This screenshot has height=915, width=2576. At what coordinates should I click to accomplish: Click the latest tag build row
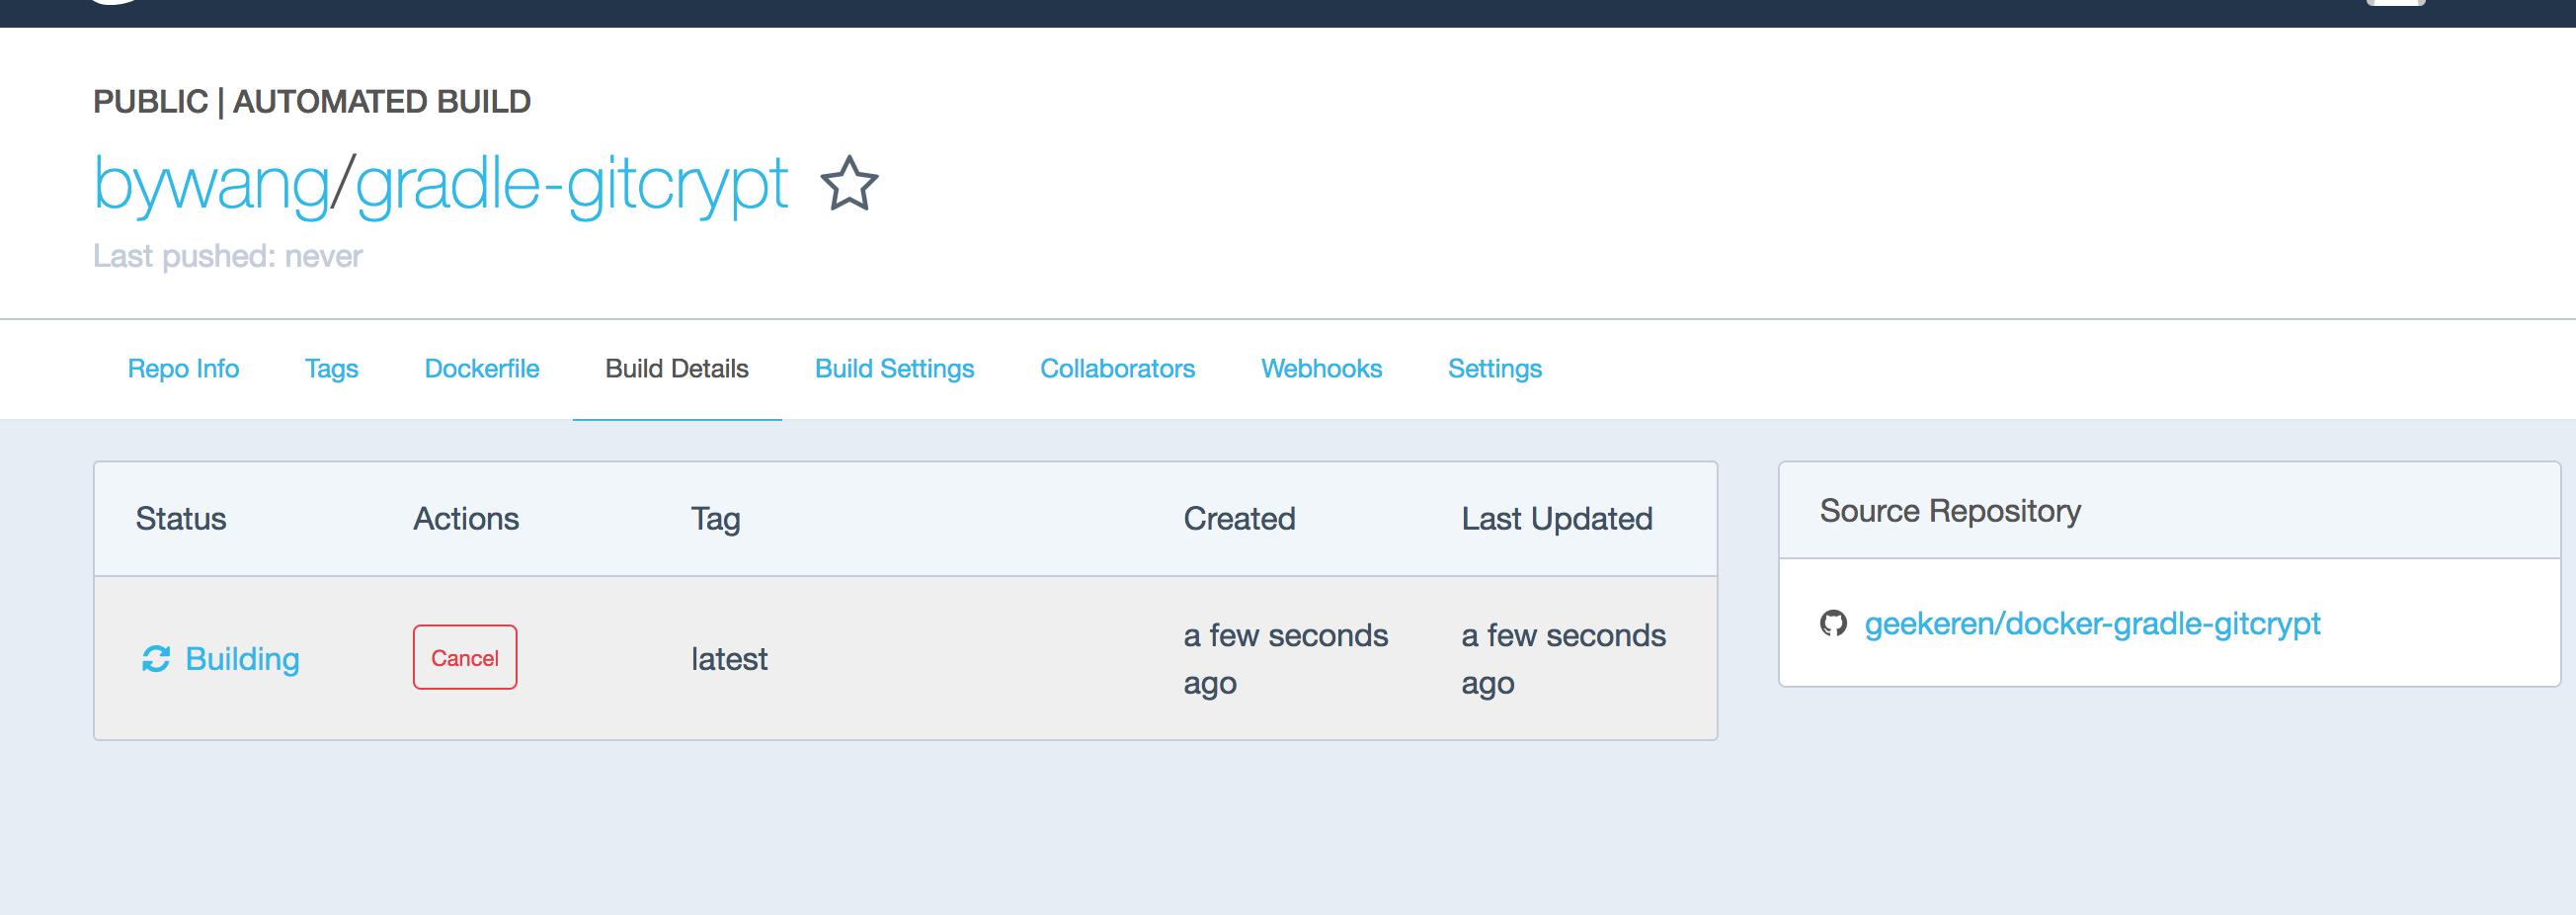point(729,659)
